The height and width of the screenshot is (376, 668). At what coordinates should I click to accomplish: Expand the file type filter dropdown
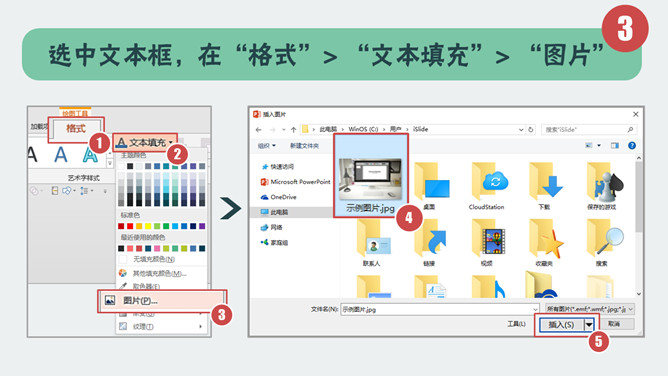point(590,309)
